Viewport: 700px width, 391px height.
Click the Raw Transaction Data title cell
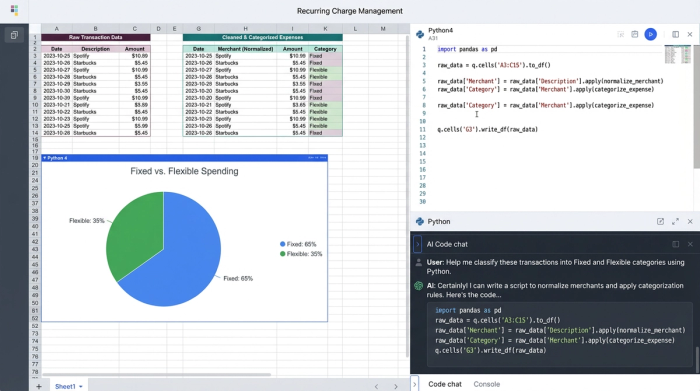coord(96,37)
